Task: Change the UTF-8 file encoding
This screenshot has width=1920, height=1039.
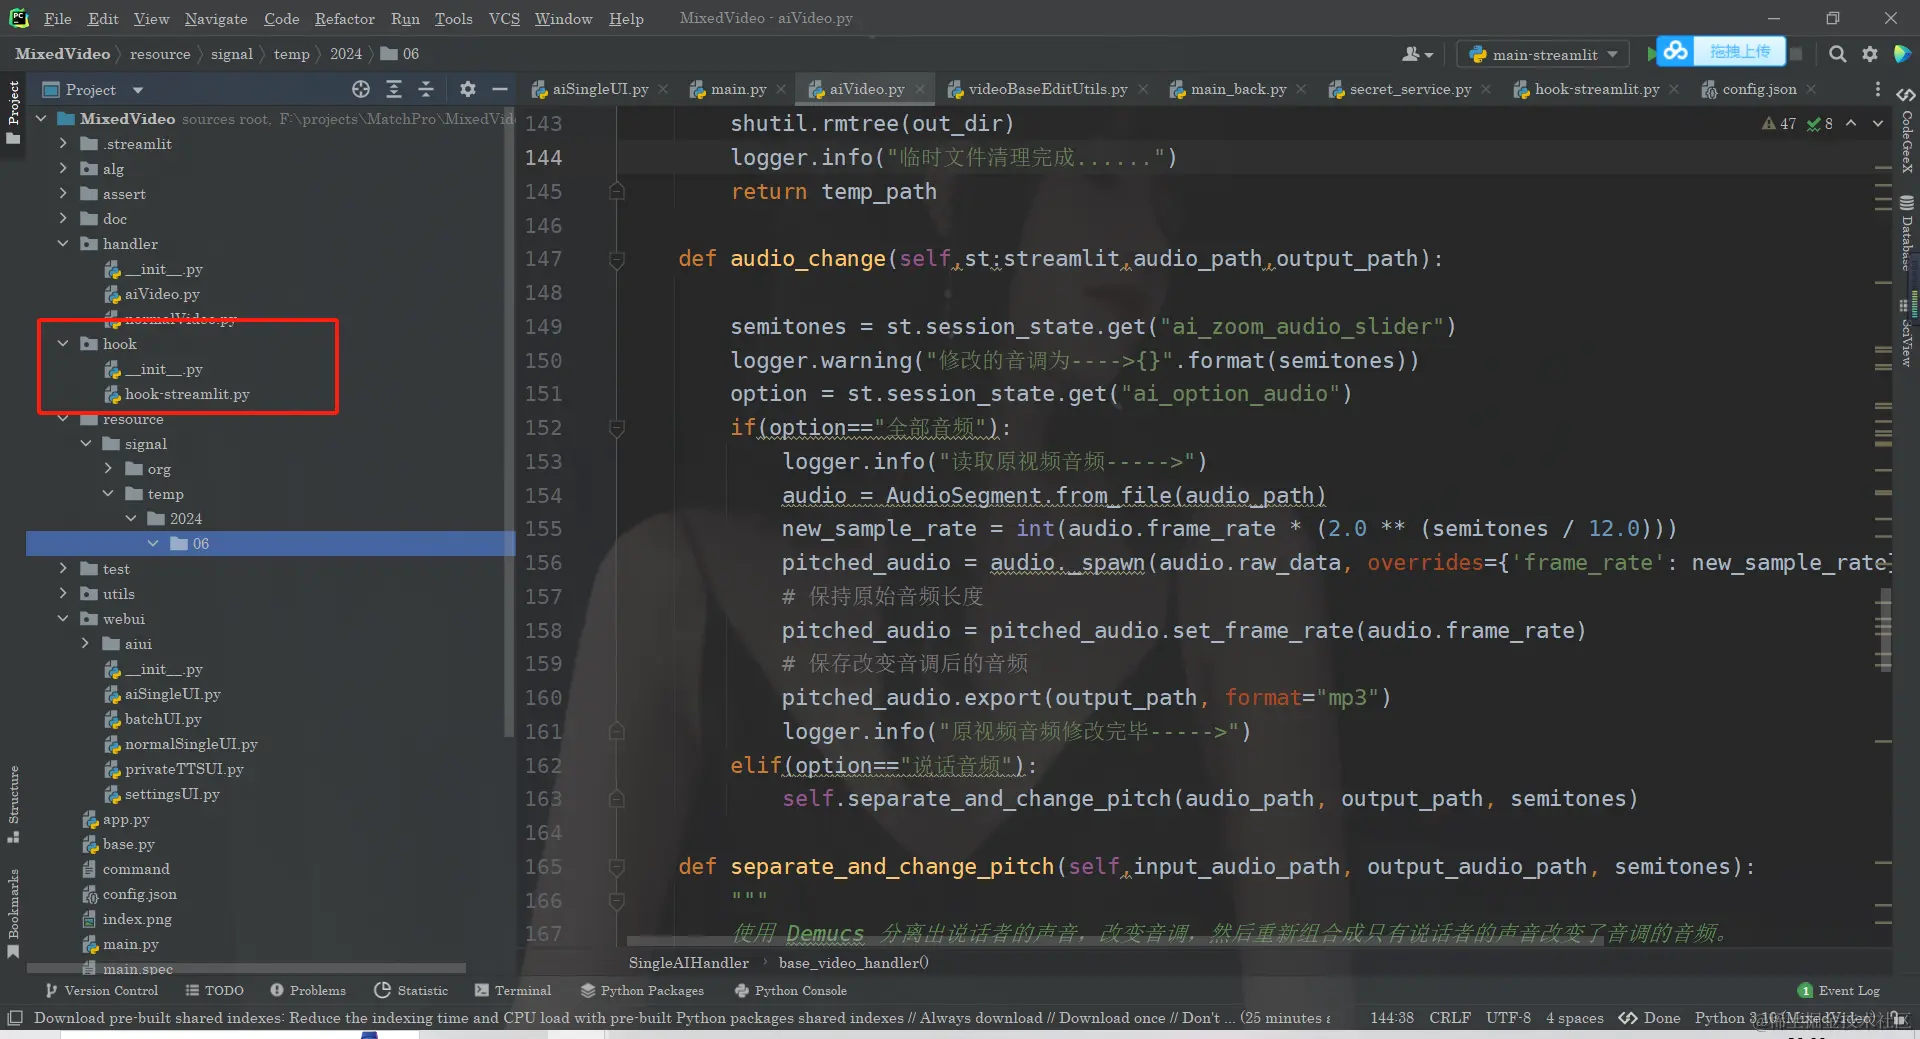Action: [x=1508, y=1018]
